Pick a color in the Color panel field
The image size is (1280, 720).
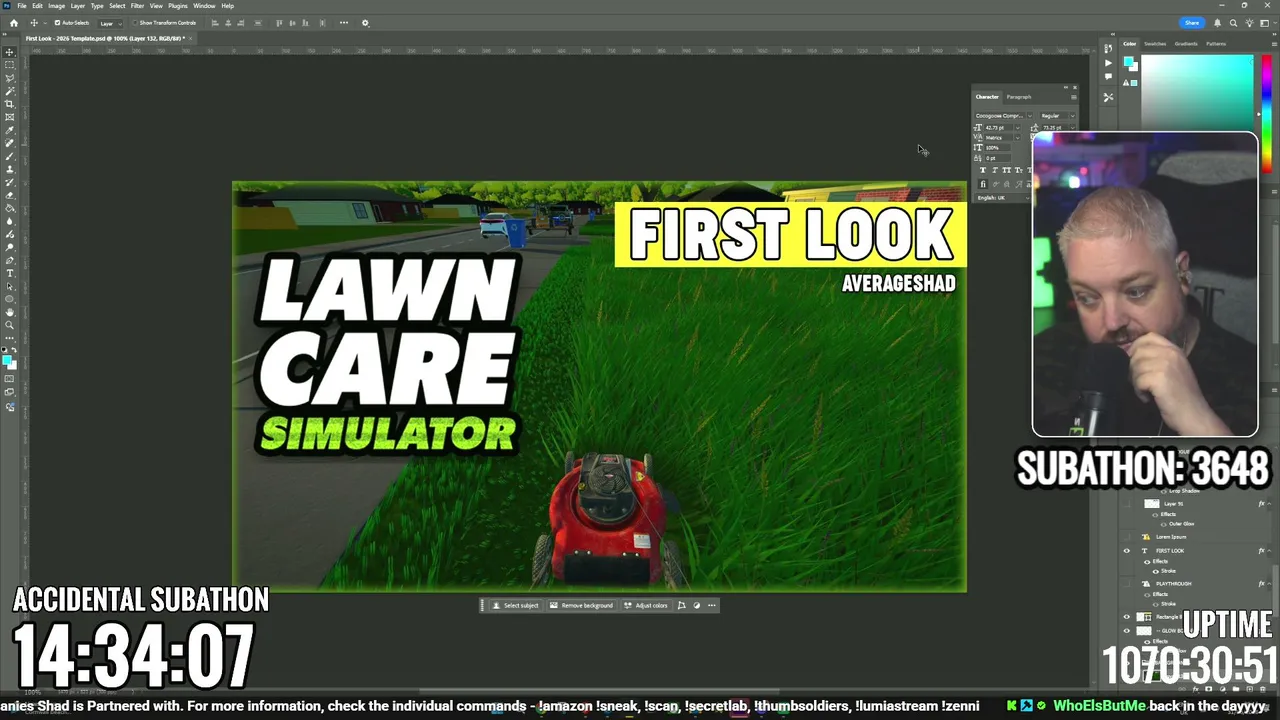(x=1197, y=93)
